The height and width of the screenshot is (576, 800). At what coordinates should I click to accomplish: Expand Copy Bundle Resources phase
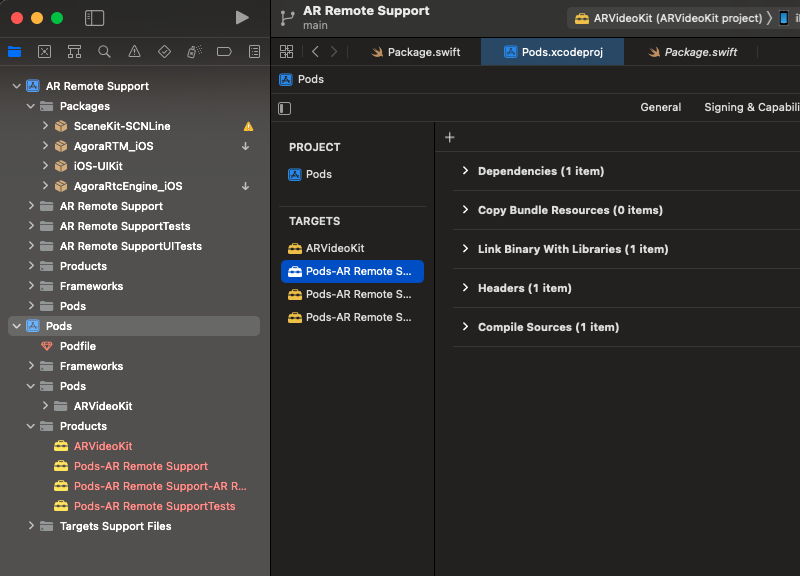tap(465, 210)
